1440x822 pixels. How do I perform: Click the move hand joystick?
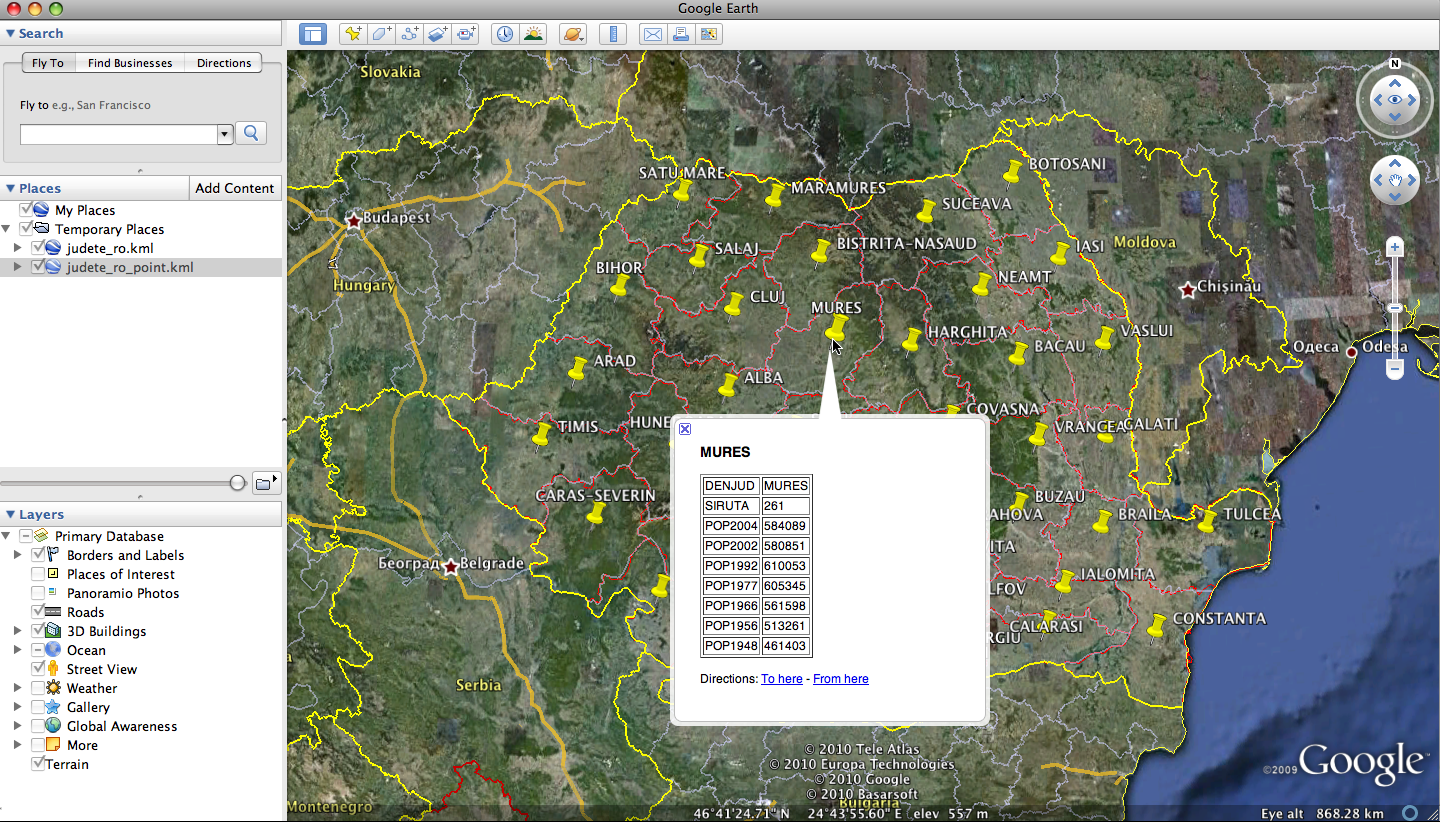click(x=1395, y=180)
